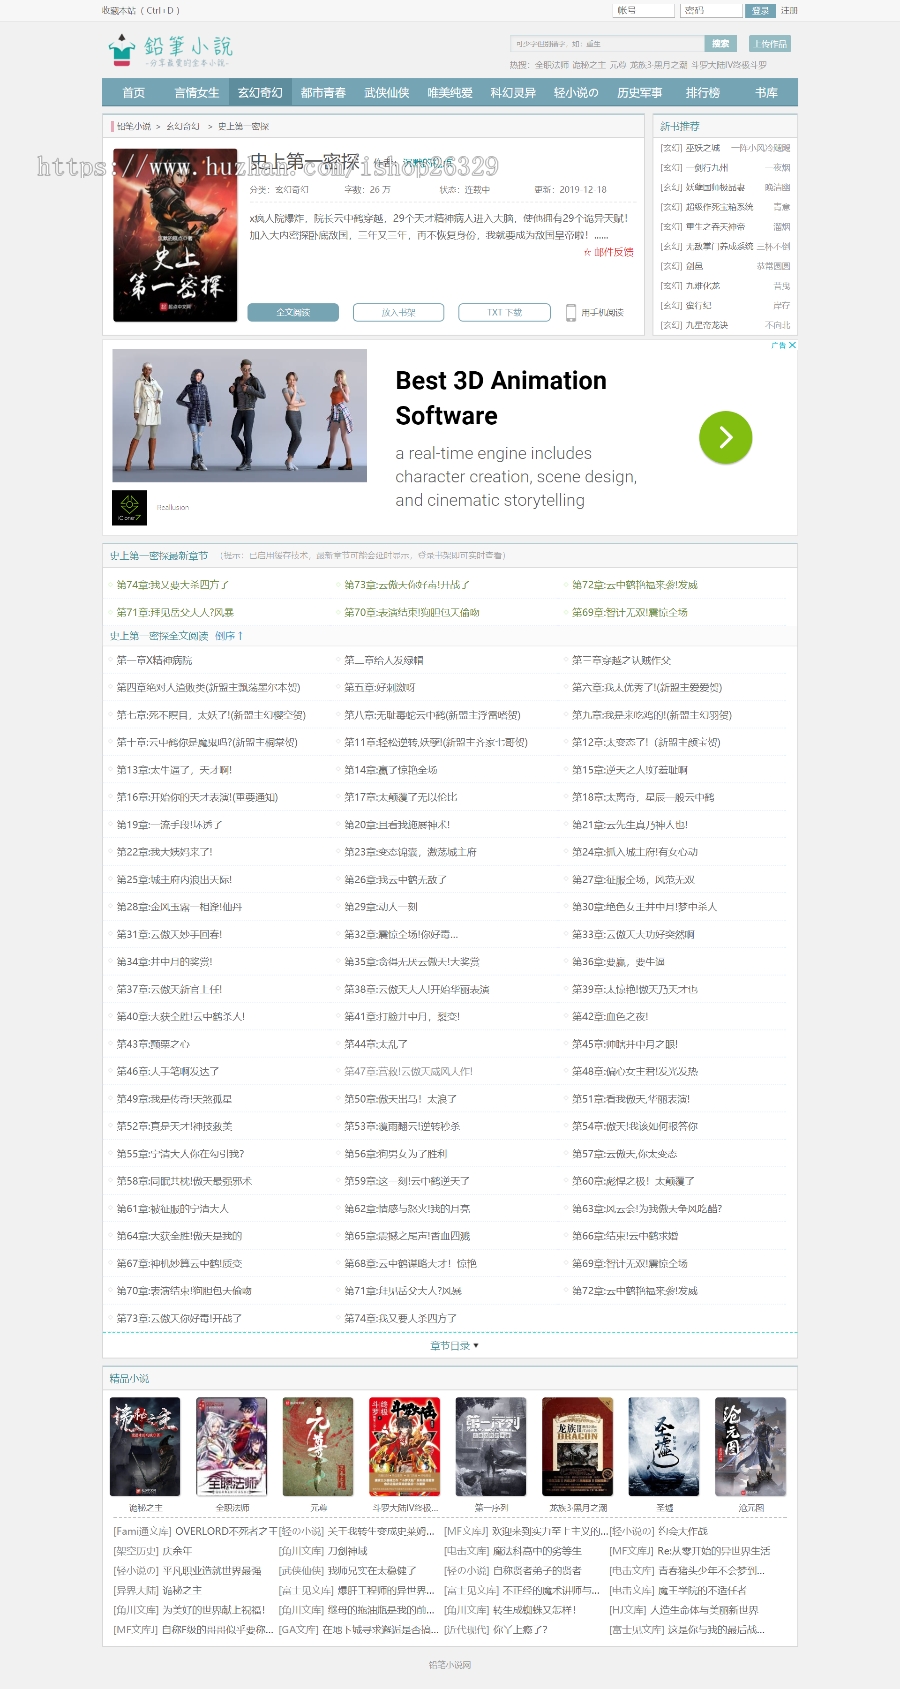The height and width of the screenshot is (1689, 900).
Task: Open the 沧元图 cover thumbnail
Action: point(751,1446)
